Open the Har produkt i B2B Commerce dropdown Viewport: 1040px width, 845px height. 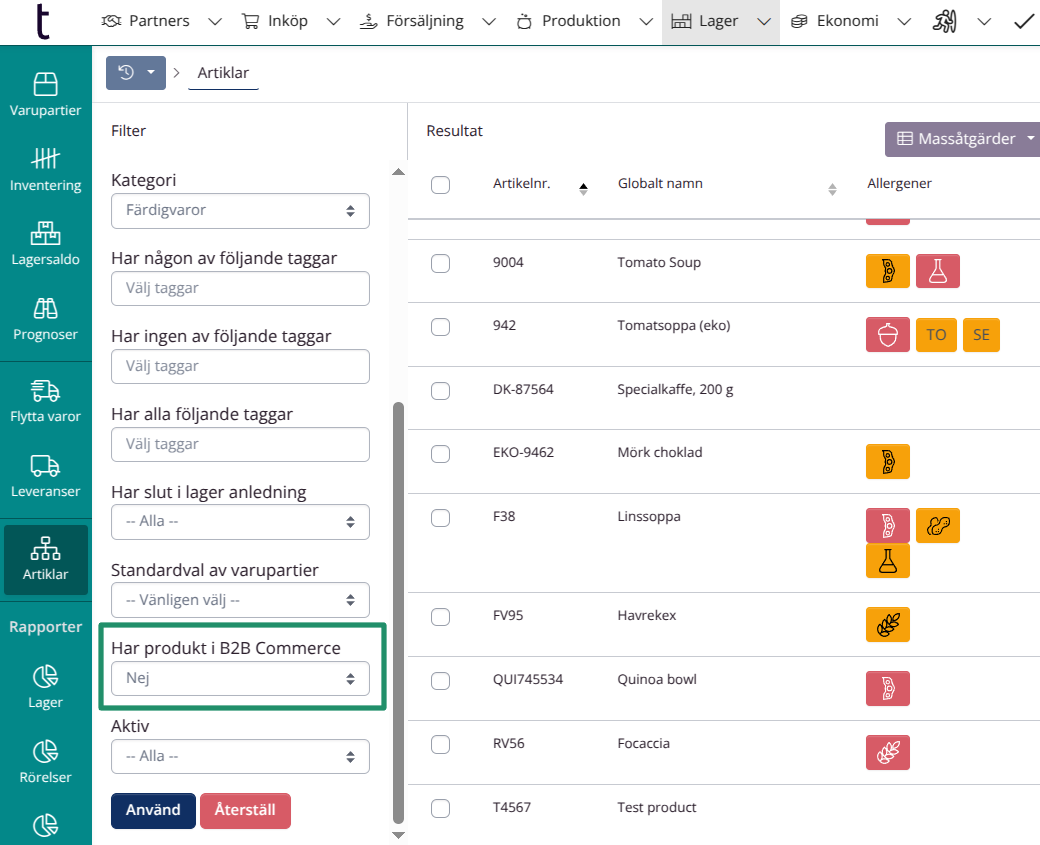(240, 677)
